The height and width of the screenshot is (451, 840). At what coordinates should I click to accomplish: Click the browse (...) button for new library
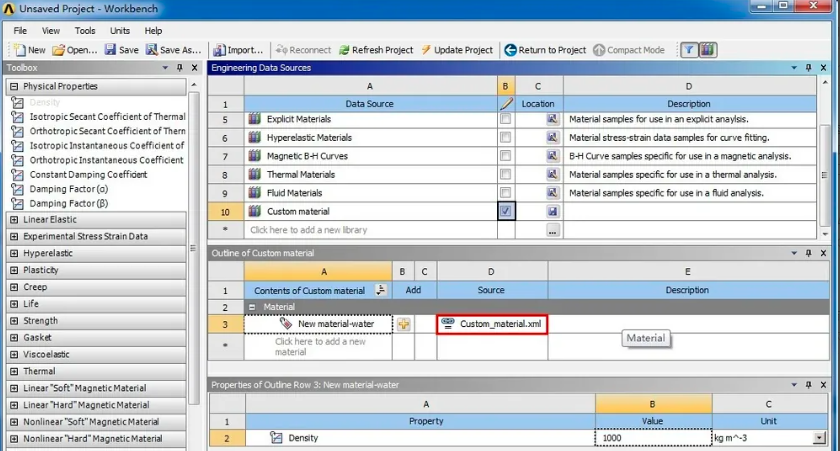[552, 230]
